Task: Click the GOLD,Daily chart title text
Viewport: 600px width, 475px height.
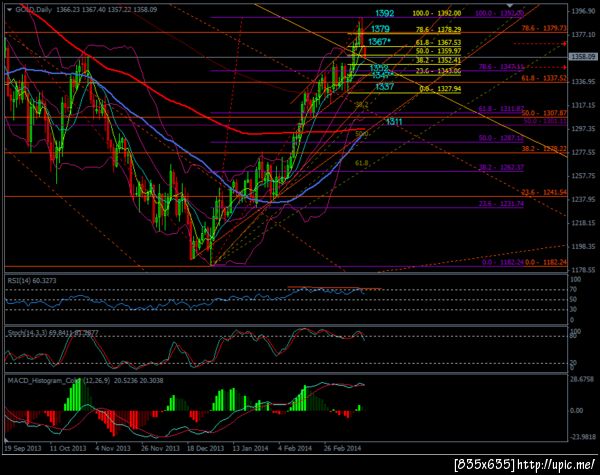Action: (33, 10)
